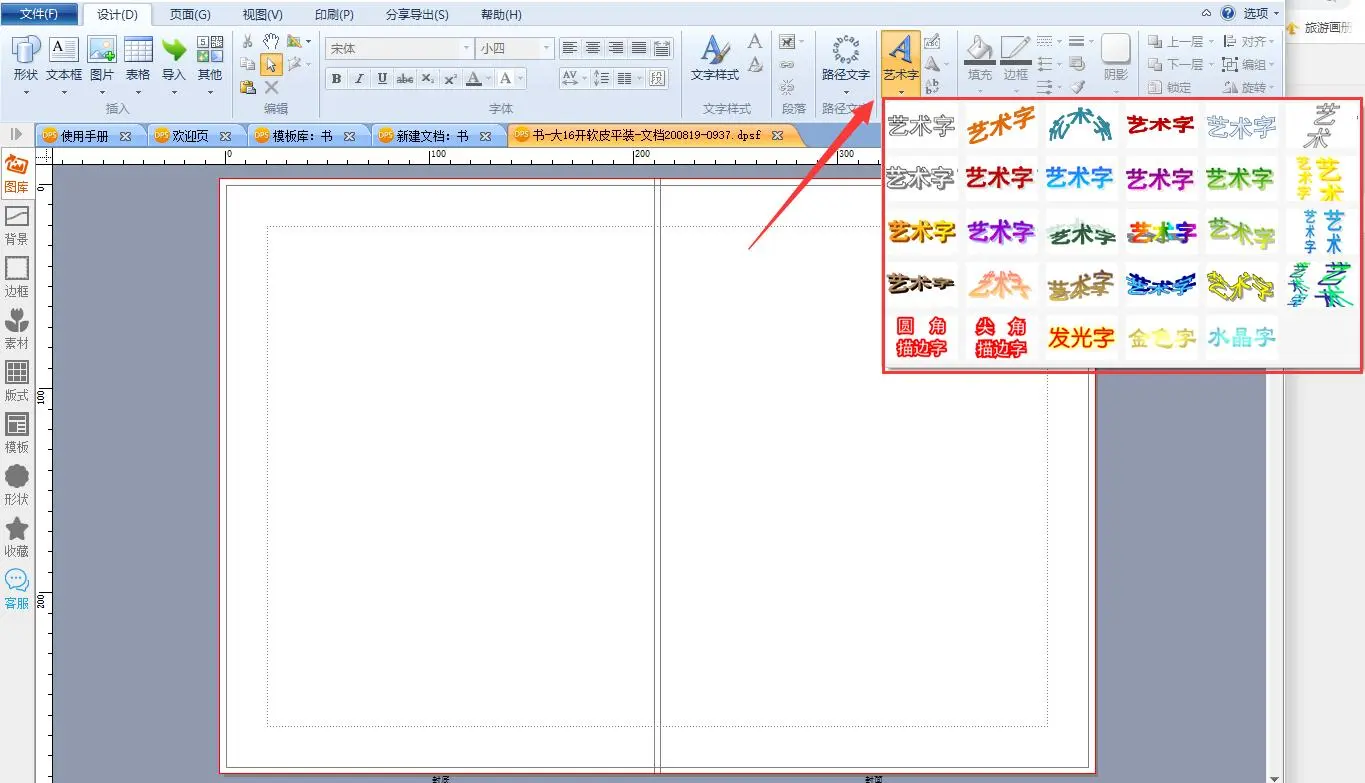Open 图库 gallery in left sidebar
The height and width of the screenshot is (783, 1365).
(x=17, y=174)
